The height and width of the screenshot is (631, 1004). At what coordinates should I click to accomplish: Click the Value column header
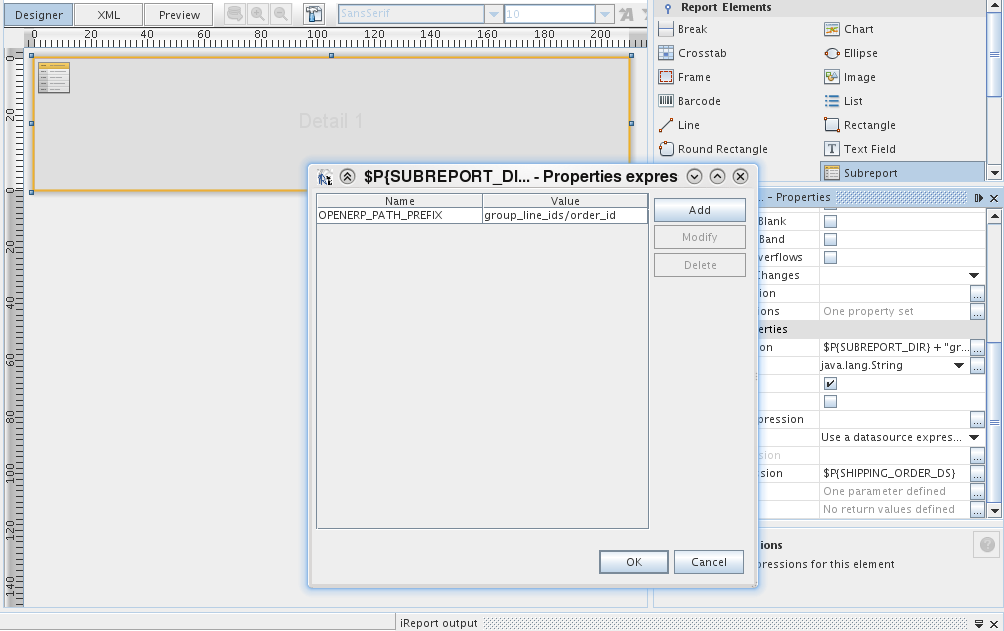click(565, 201)
